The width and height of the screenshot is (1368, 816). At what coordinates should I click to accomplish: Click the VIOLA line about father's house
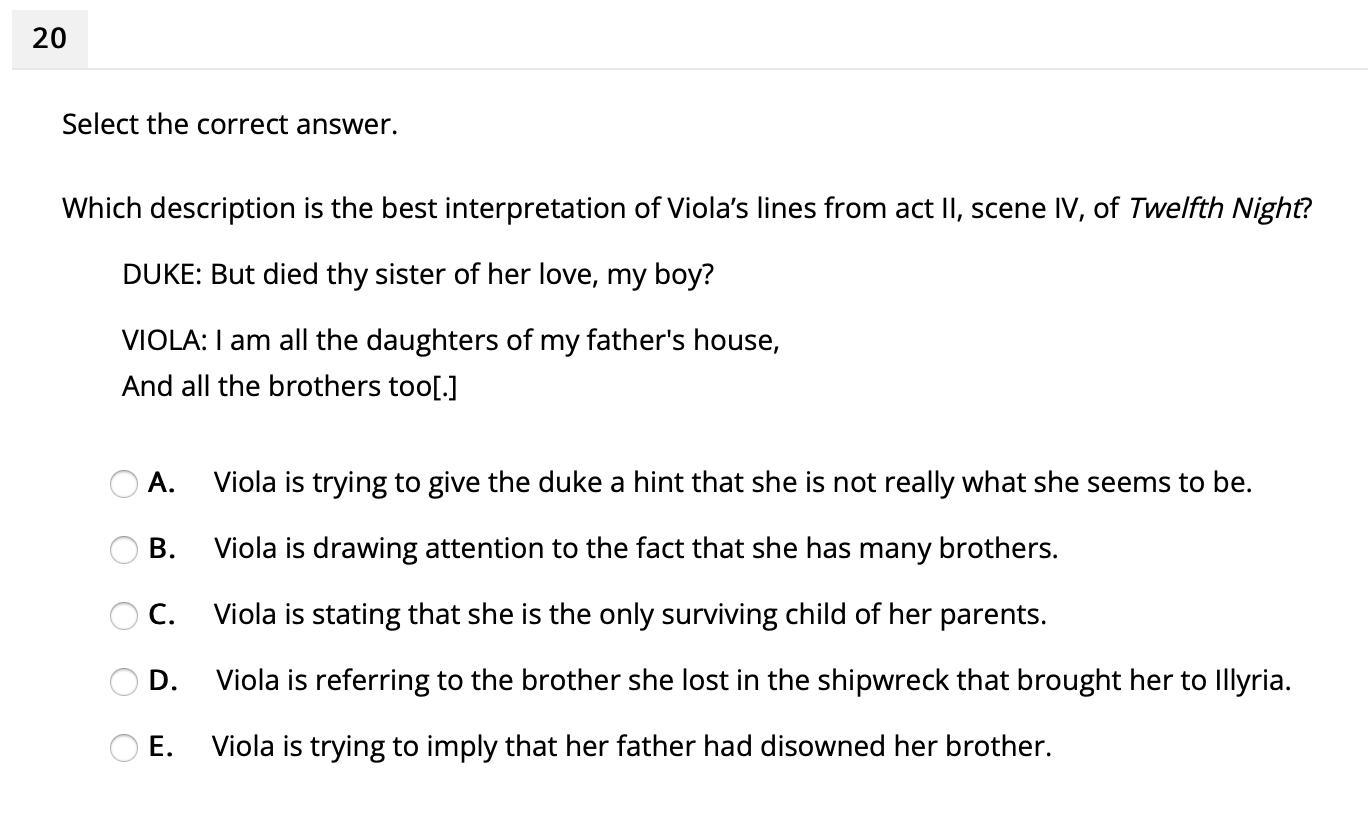(x=450, y=341)
